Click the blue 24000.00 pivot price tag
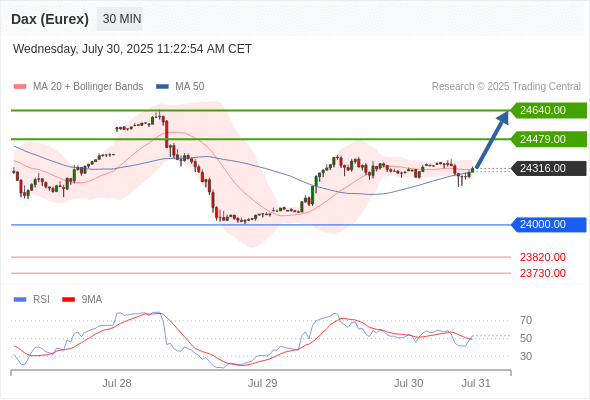This screenshot has height=400, width=590. 549,225
